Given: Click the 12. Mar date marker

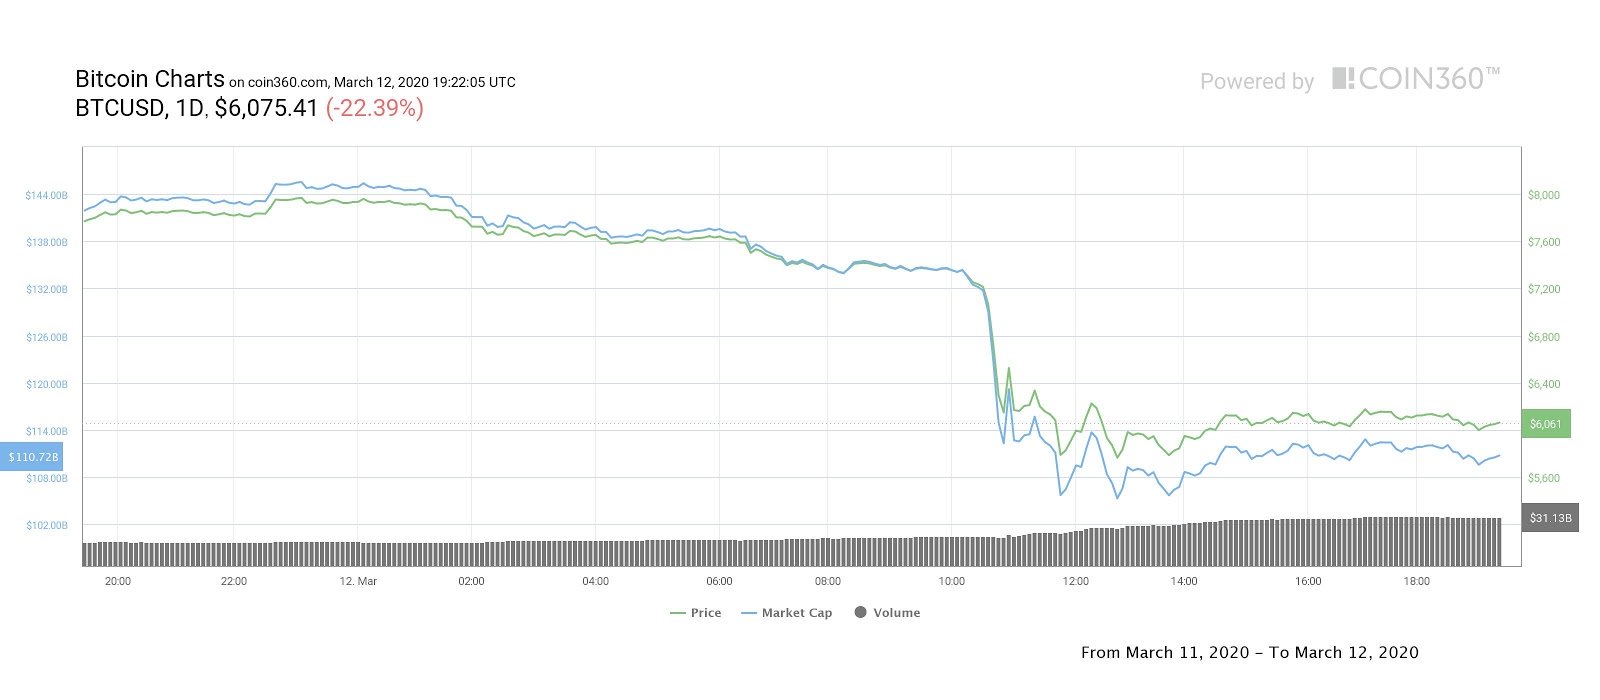Looking at the screenshot, I should [358, 581].
